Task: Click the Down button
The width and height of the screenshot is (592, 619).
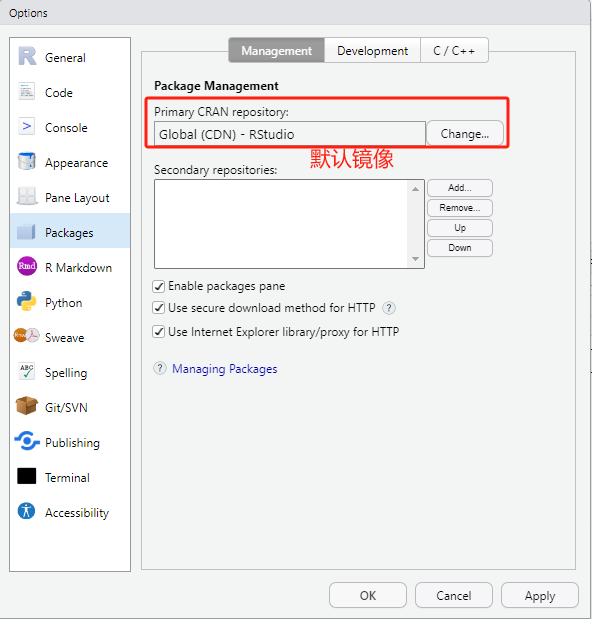Action: 460,248
